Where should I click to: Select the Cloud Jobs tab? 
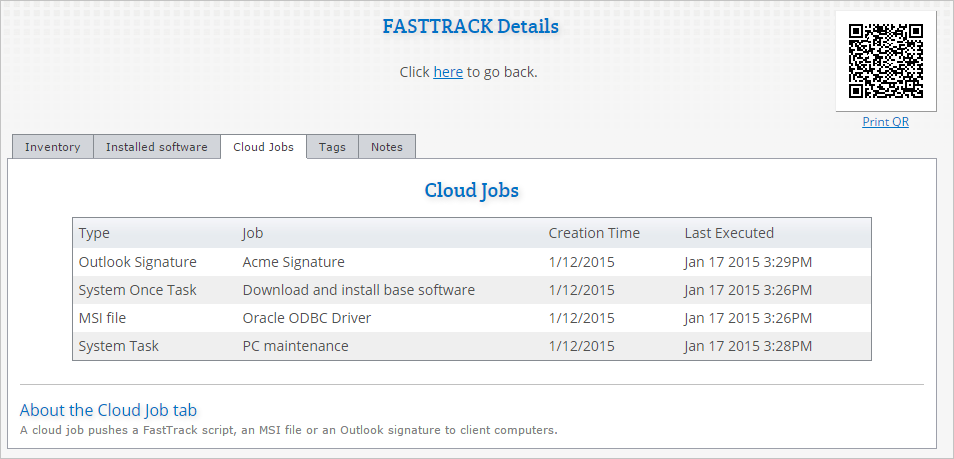click(263, 147)
